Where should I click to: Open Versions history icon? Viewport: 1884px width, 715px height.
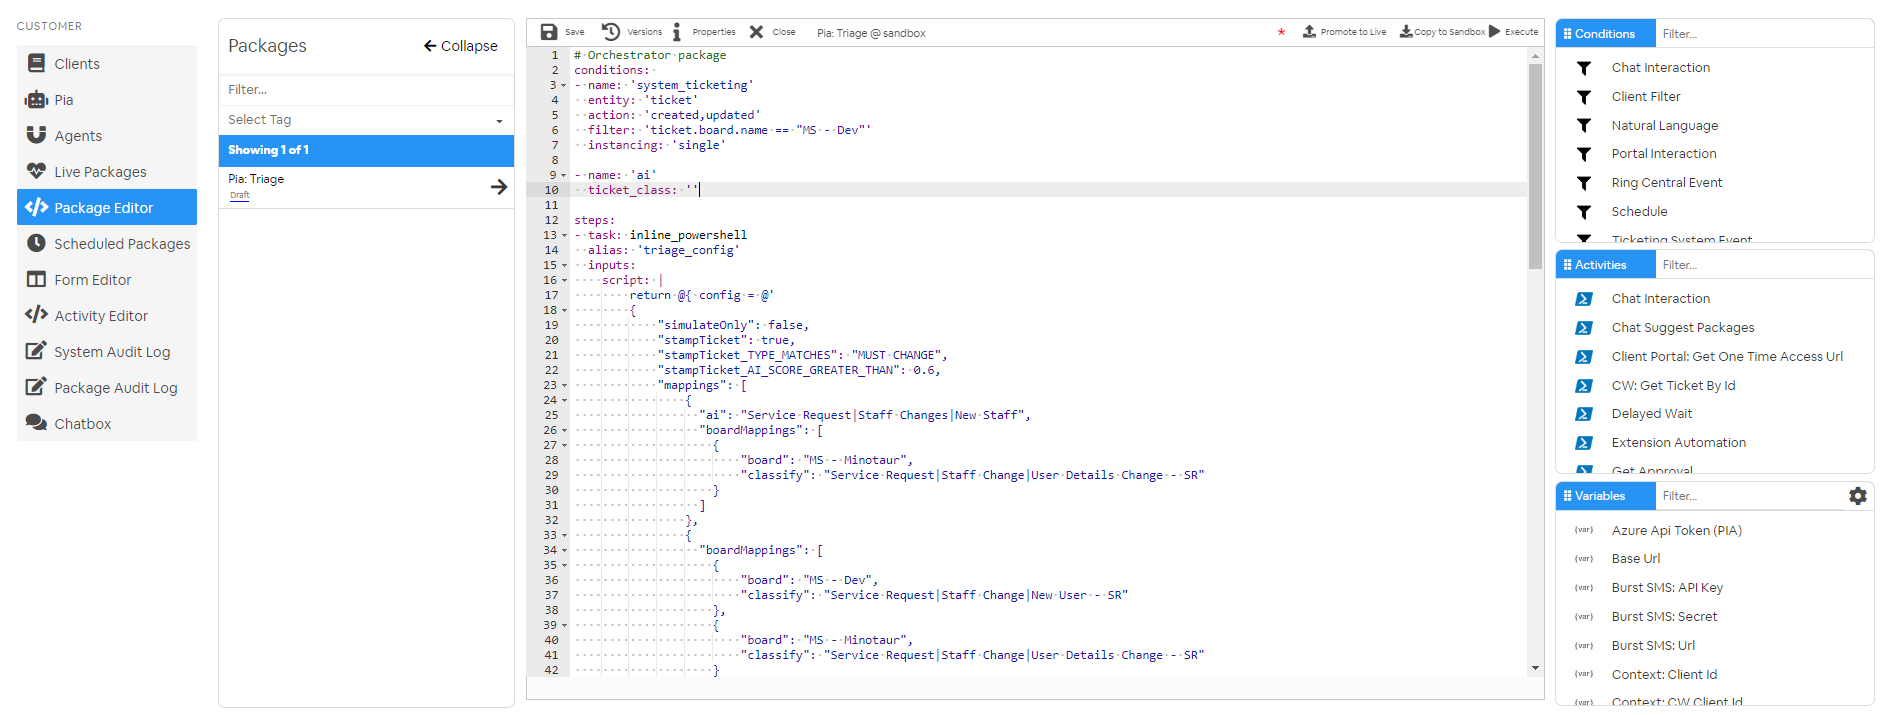pyautogui.click(x=611, y=32)
